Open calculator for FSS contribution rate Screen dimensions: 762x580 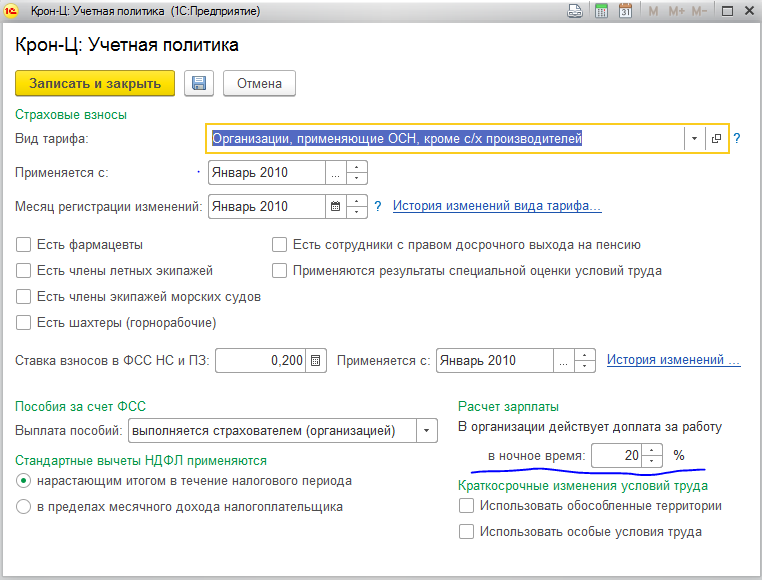[315, 361]
